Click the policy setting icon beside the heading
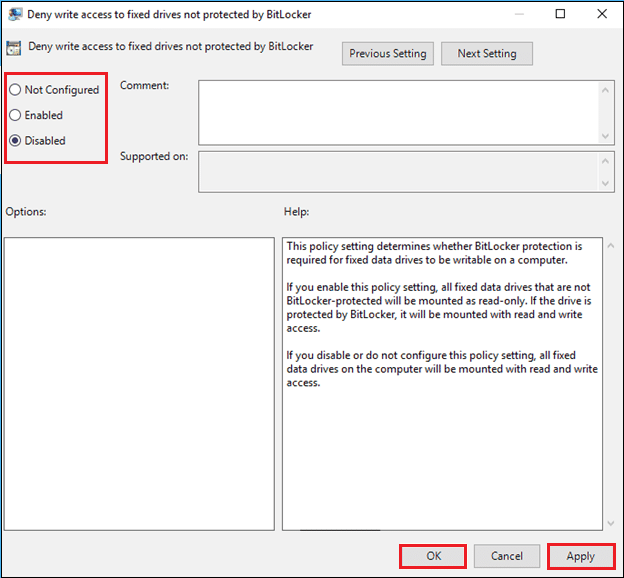 (13, 47)
